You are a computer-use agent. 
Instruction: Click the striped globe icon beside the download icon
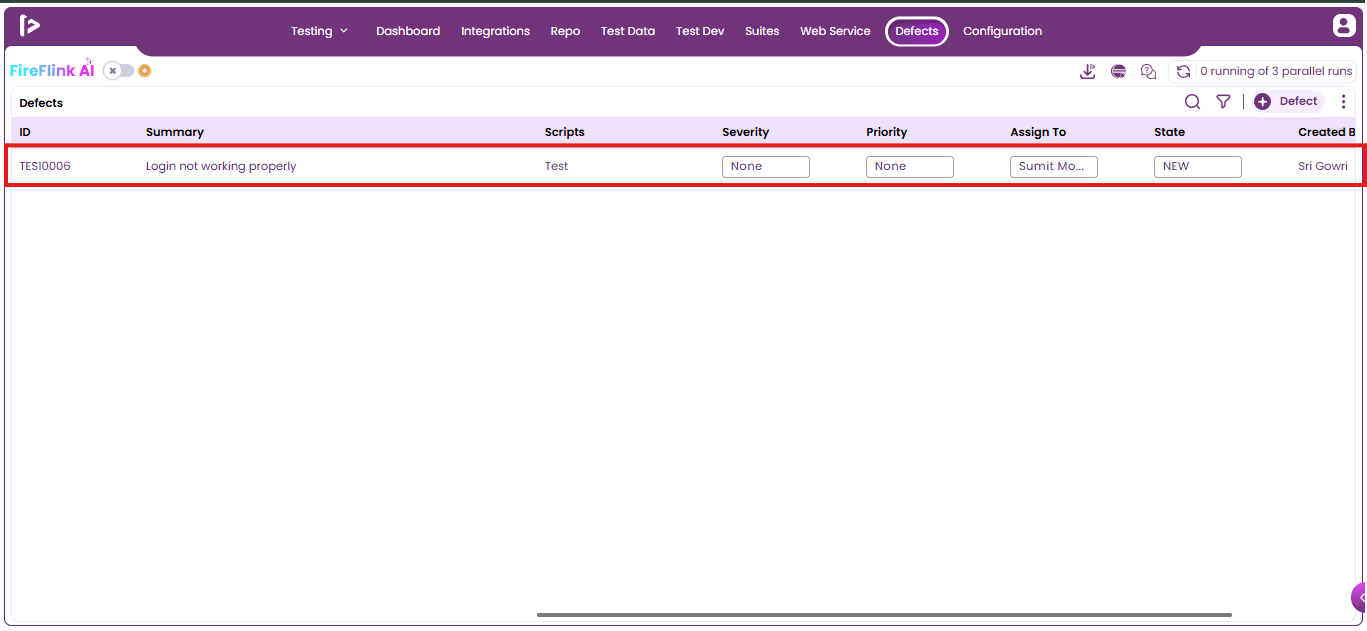coord(1118,71)
